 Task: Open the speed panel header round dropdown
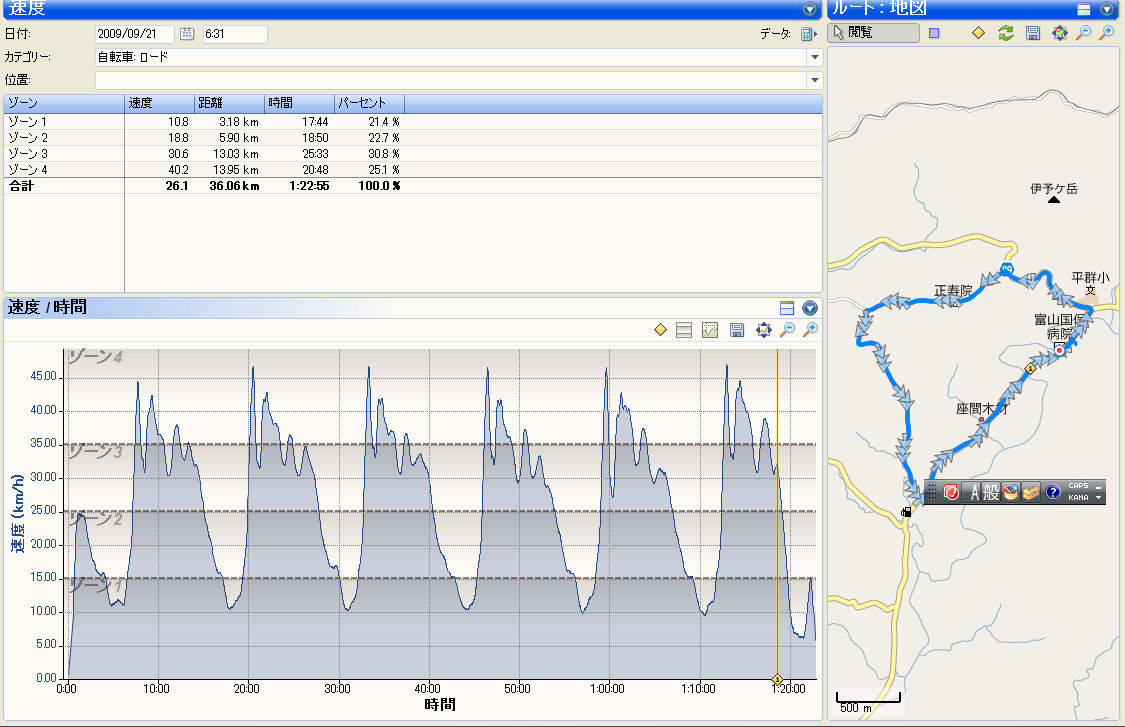pos(810,9)
